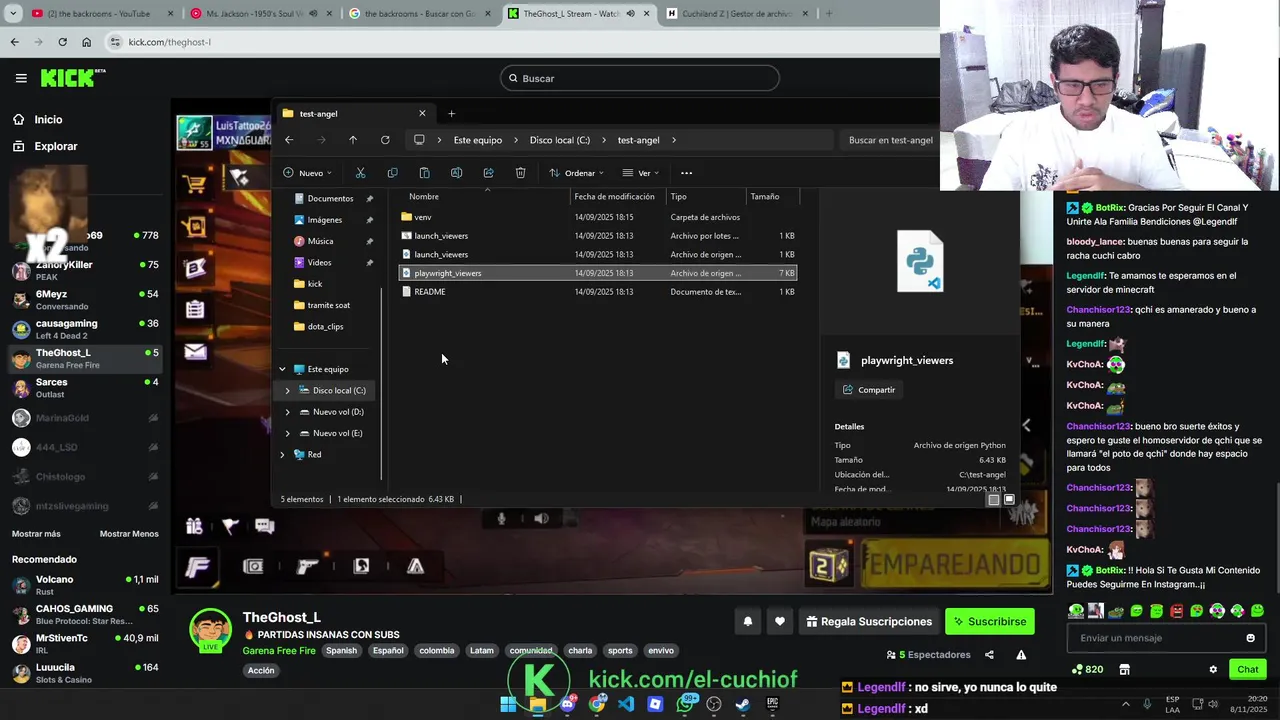Switch Explorer to large icons view
The image size is (1280, 720).
pos(1009,499)
